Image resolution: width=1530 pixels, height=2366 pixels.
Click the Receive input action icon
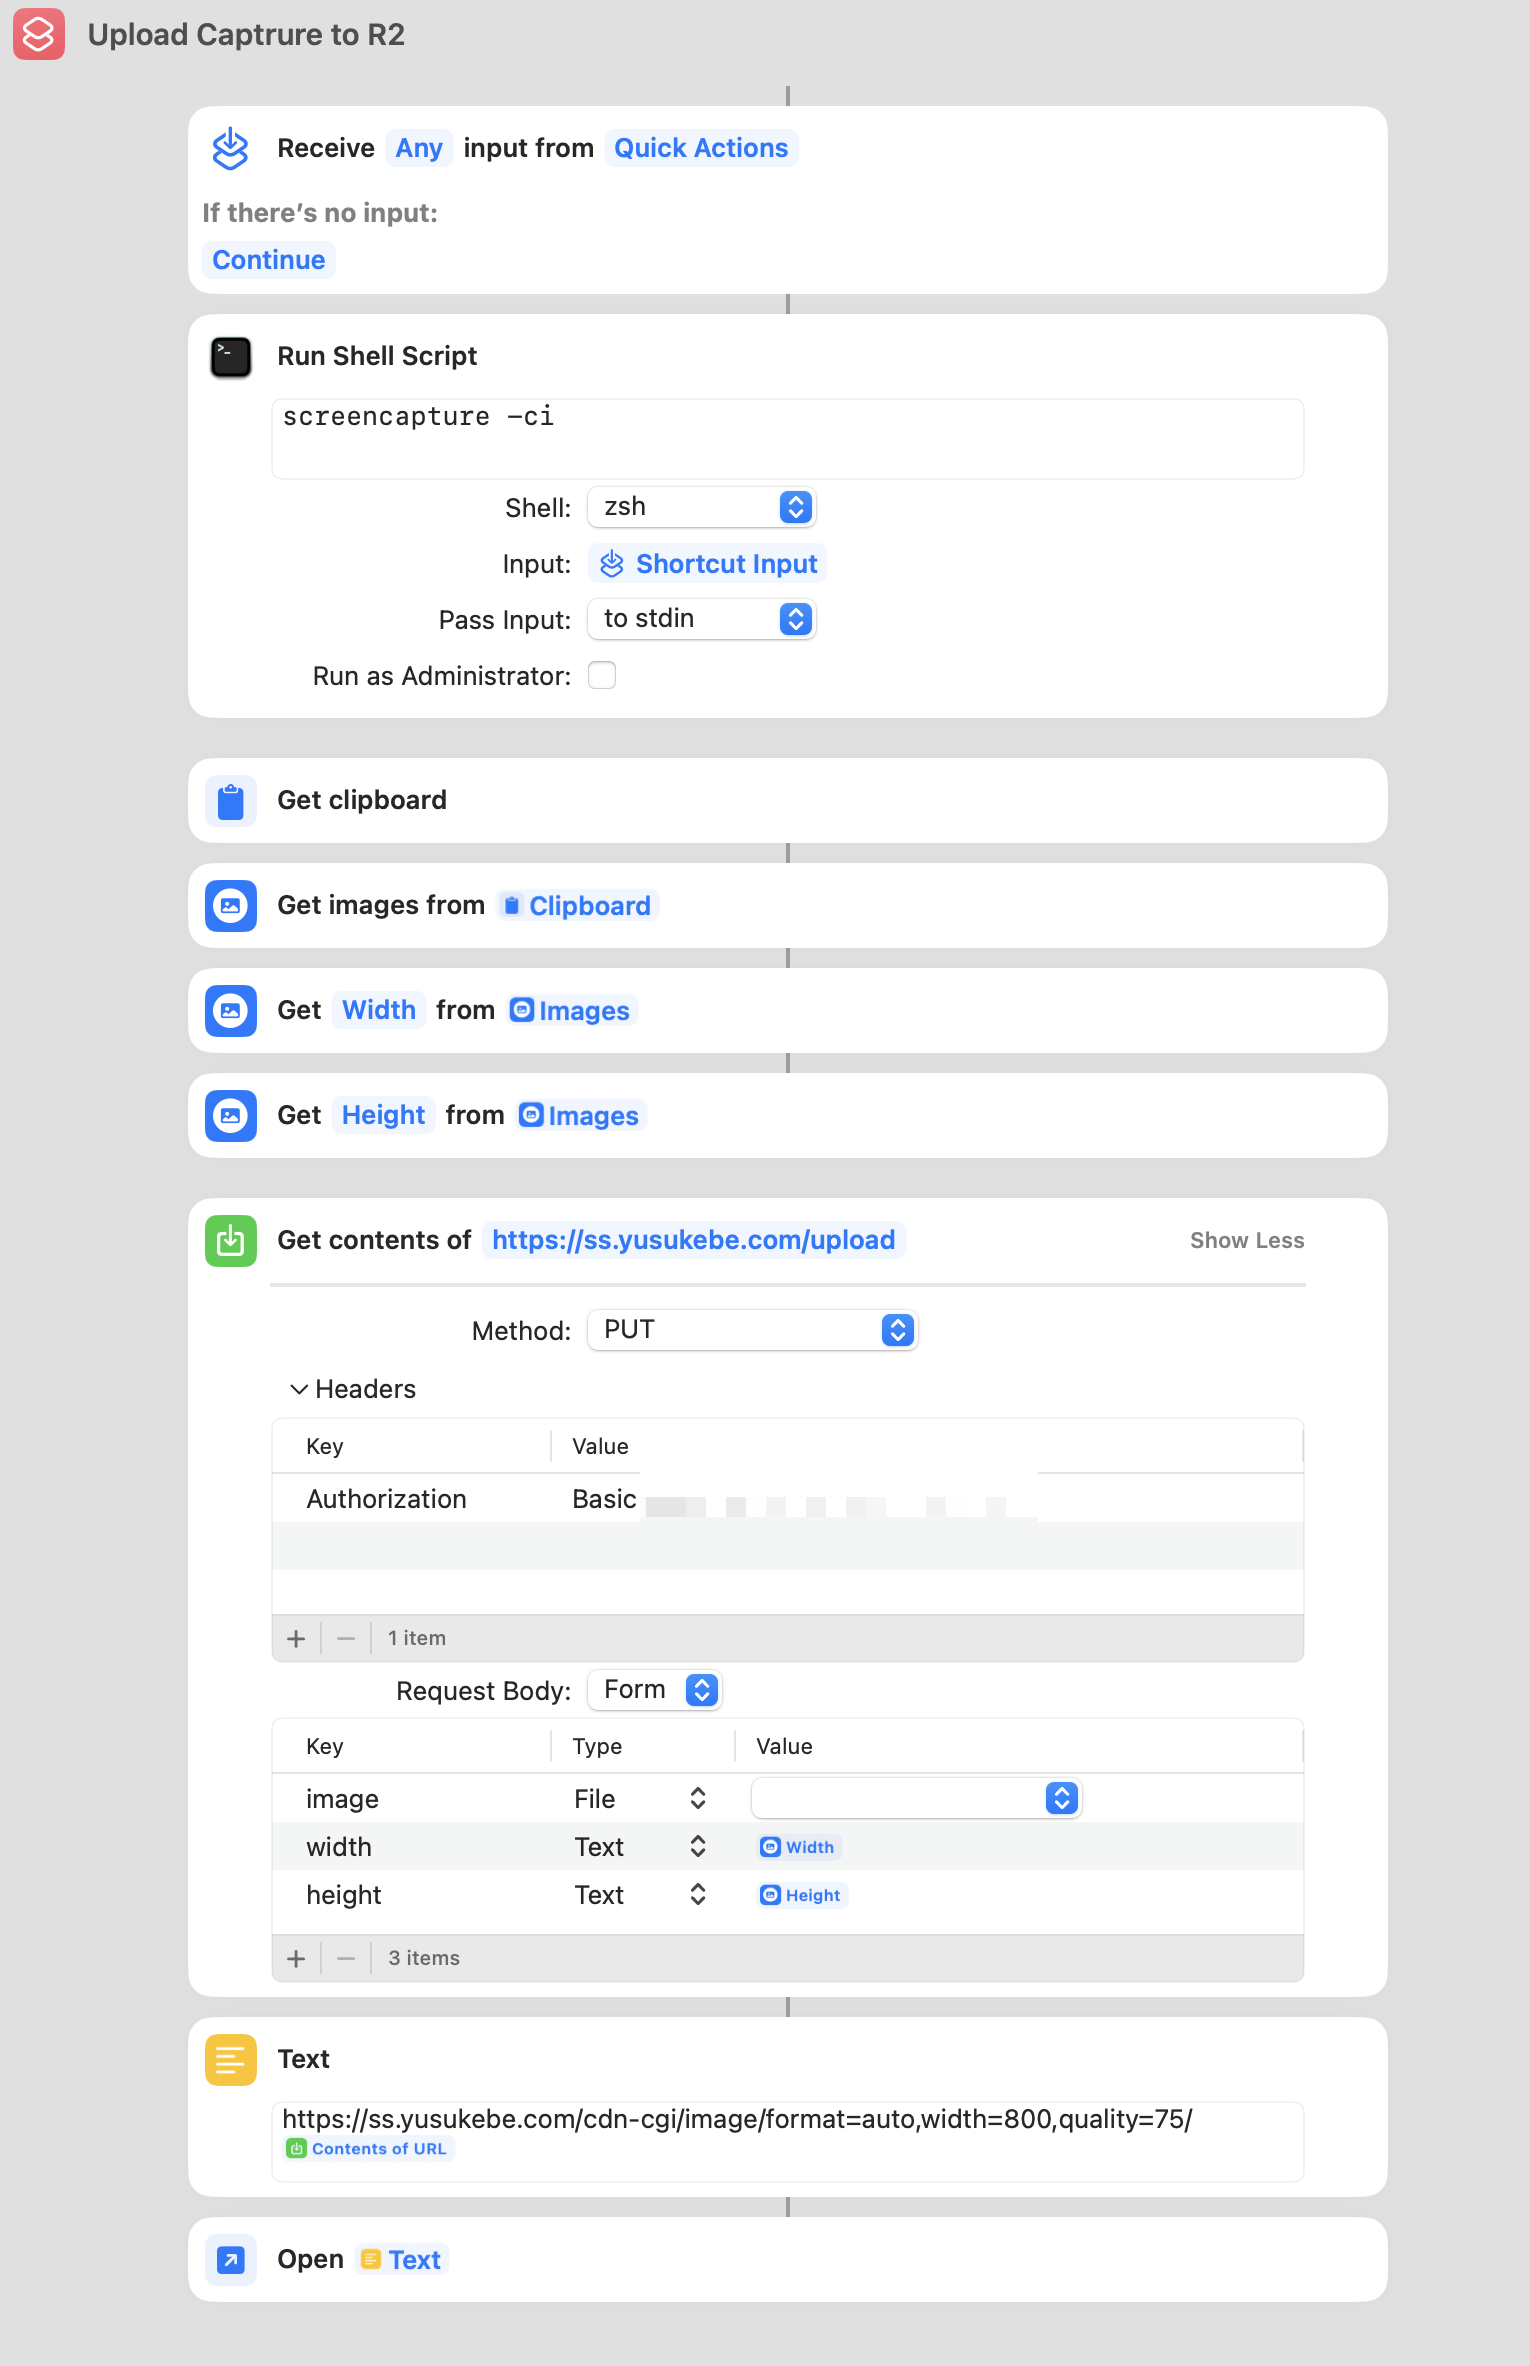[x=231, y=149]
